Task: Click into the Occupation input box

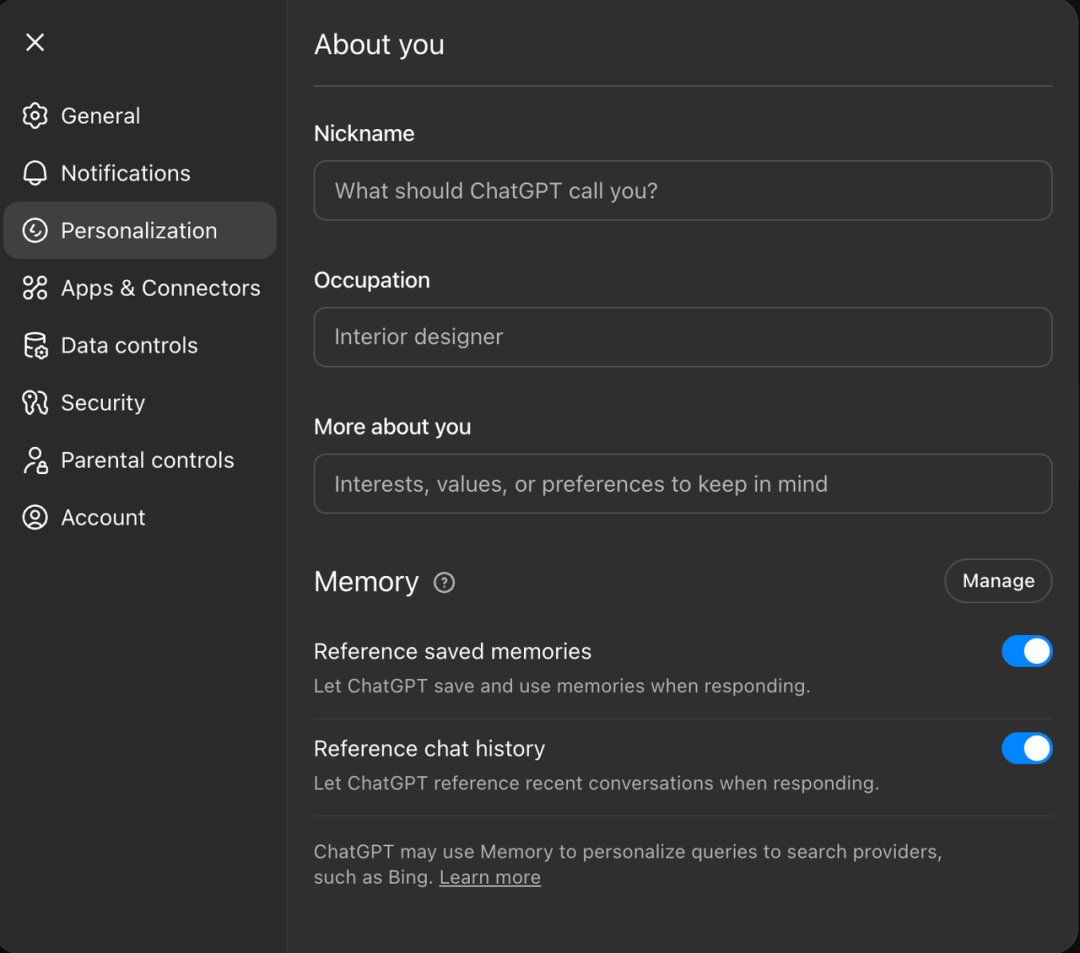Action: [682, 337]
